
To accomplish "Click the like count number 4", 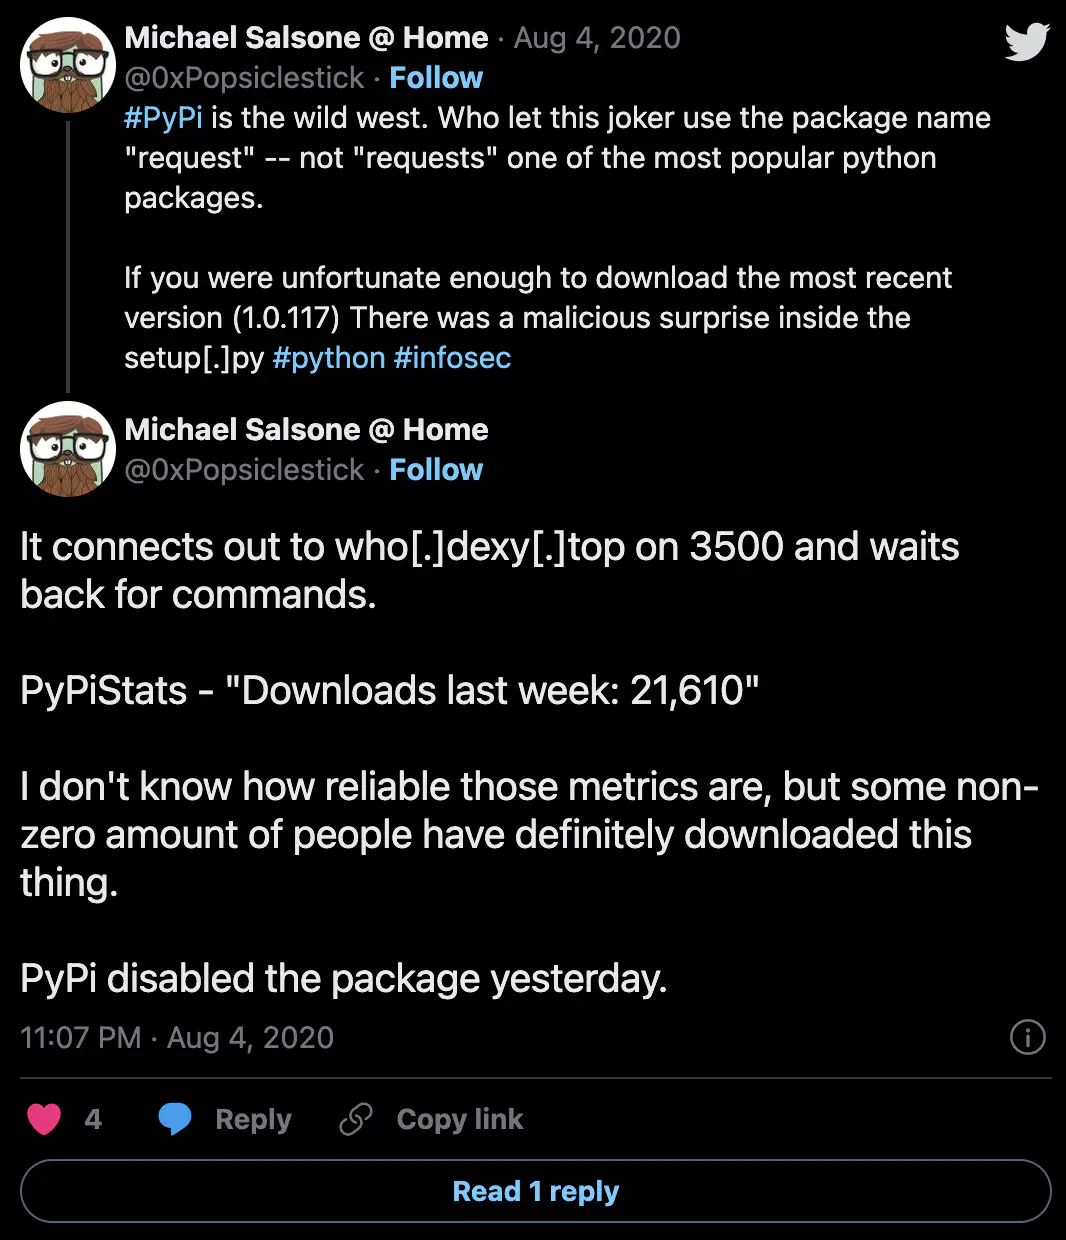I will pyautogui.click(x=93, y=1119).
